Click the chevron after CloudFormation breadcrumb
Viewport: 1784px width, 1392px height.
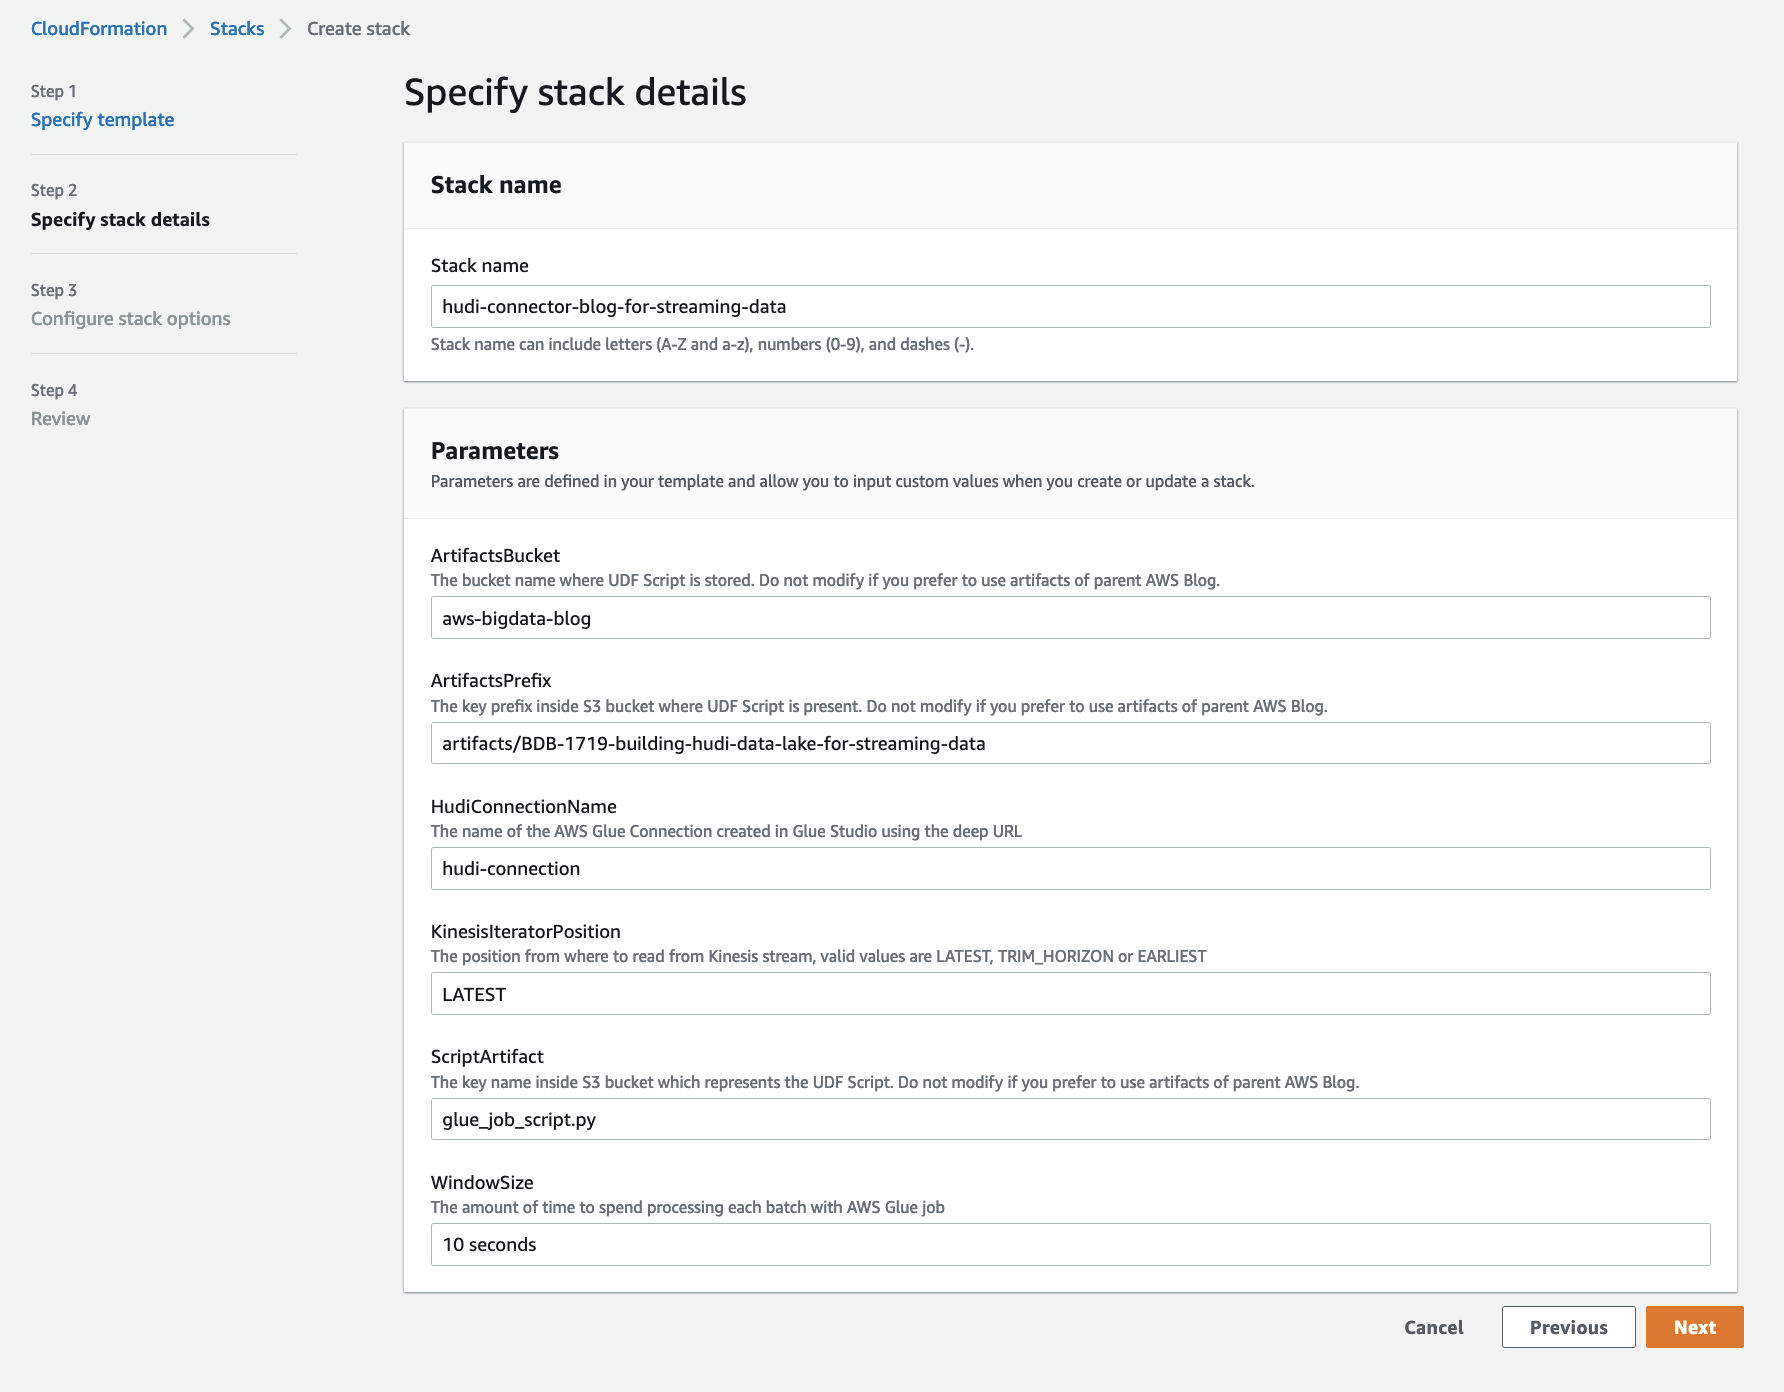188,29
